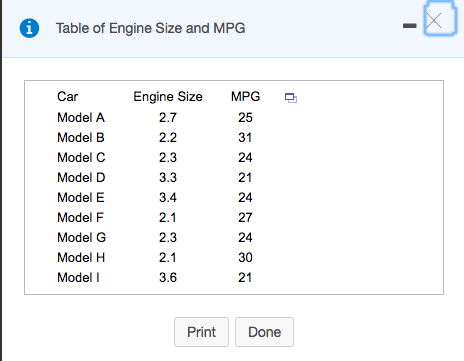
Task: Select Model E engine size 3.4
Action: [x=168, y=197]
